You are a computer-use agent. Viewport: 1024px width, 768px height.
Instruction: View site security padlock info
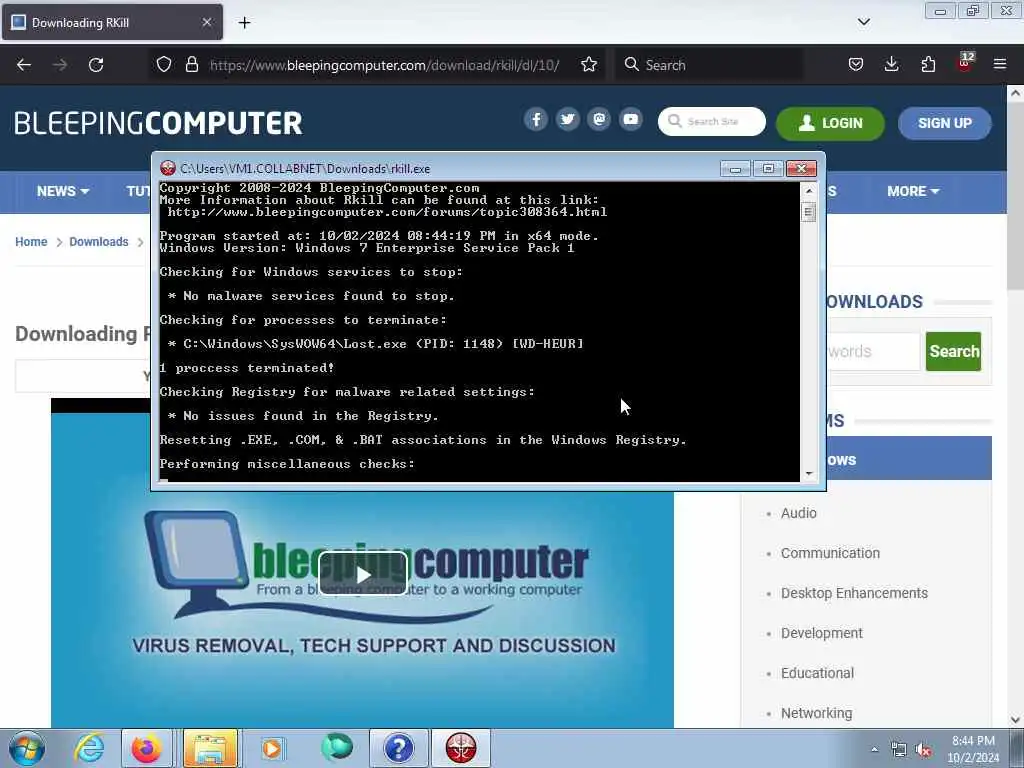pos(191,65)
